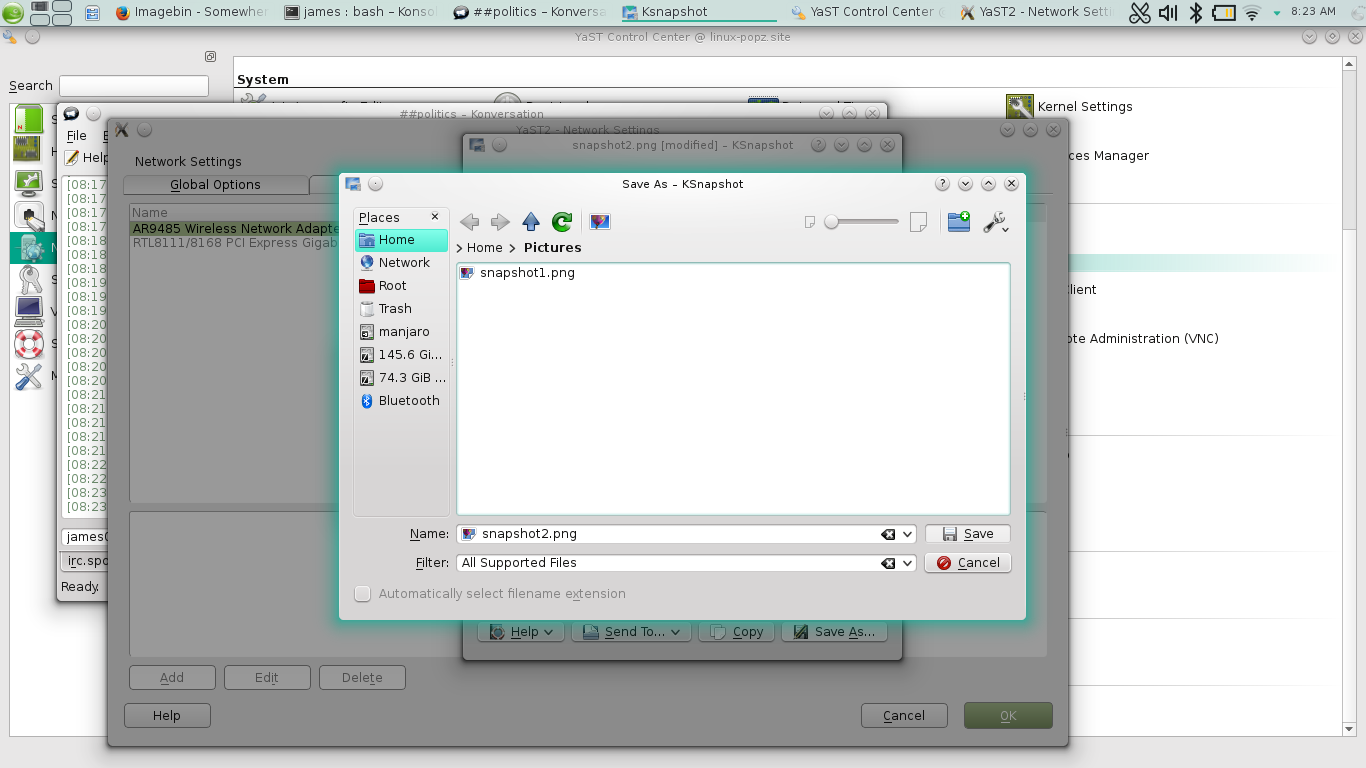Close the Places panel
The width and height of the screenshot is (1366, 768).
pyautogui.click(x=435, y=217)
